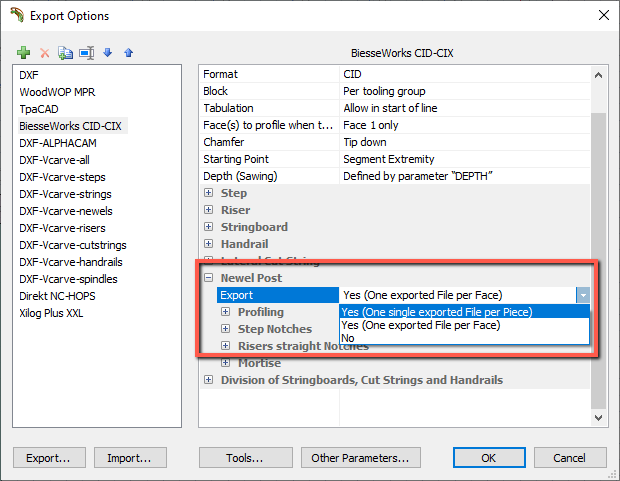
Task: Duplicate the selected export format
Action: click(65, 53)
